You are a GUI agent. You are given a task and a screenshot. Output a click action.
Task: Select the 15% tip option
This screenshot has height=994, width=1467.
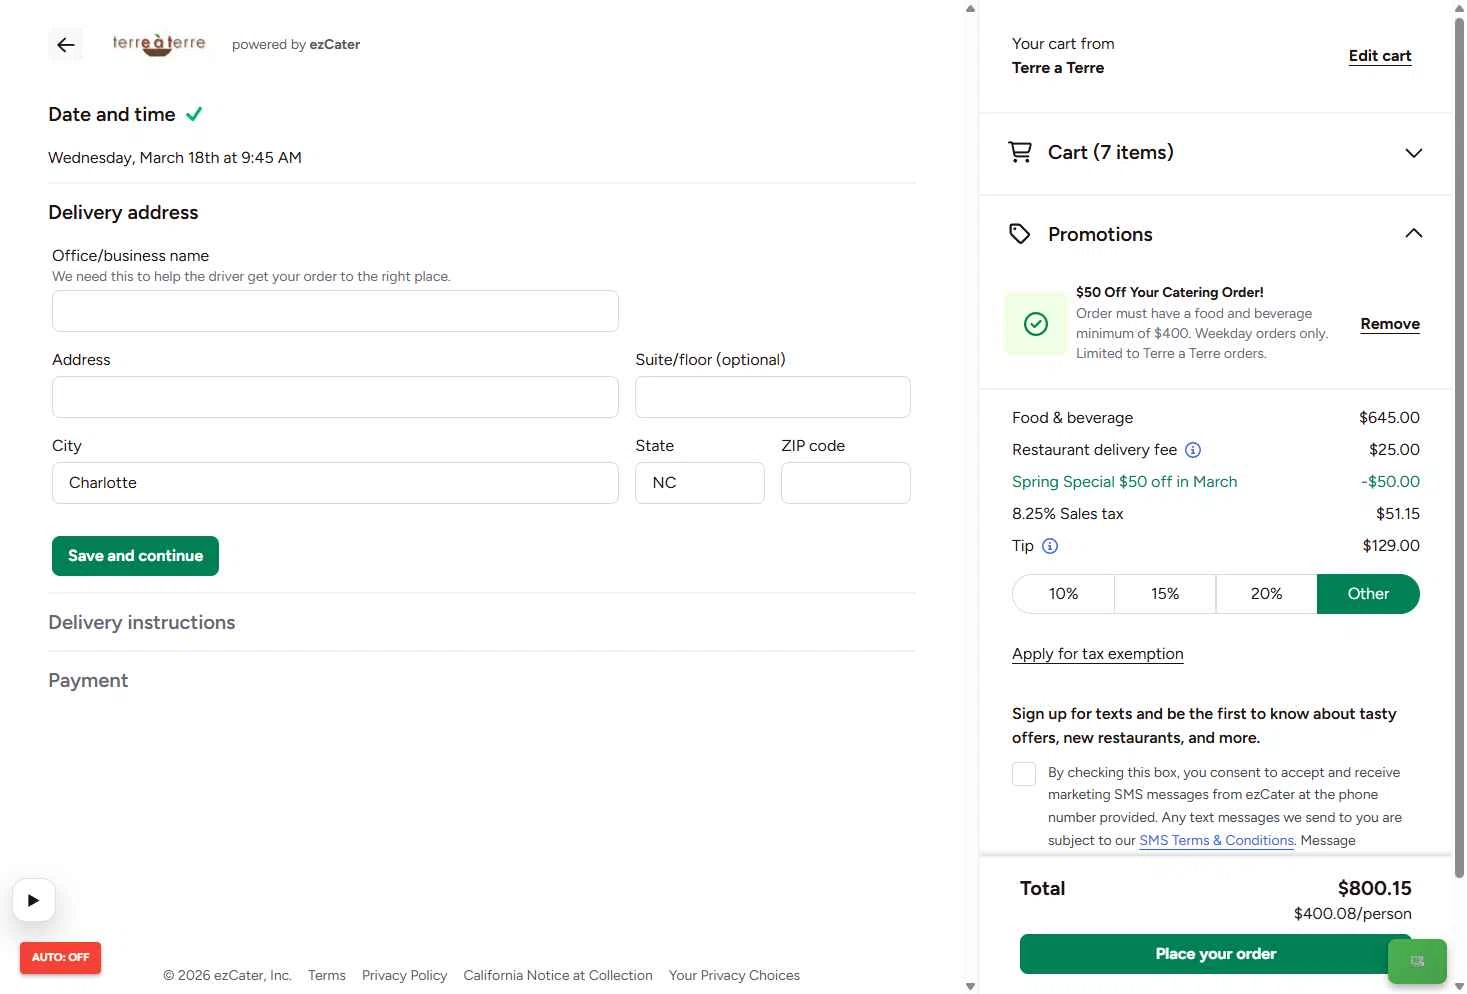tap(1165, 594)
